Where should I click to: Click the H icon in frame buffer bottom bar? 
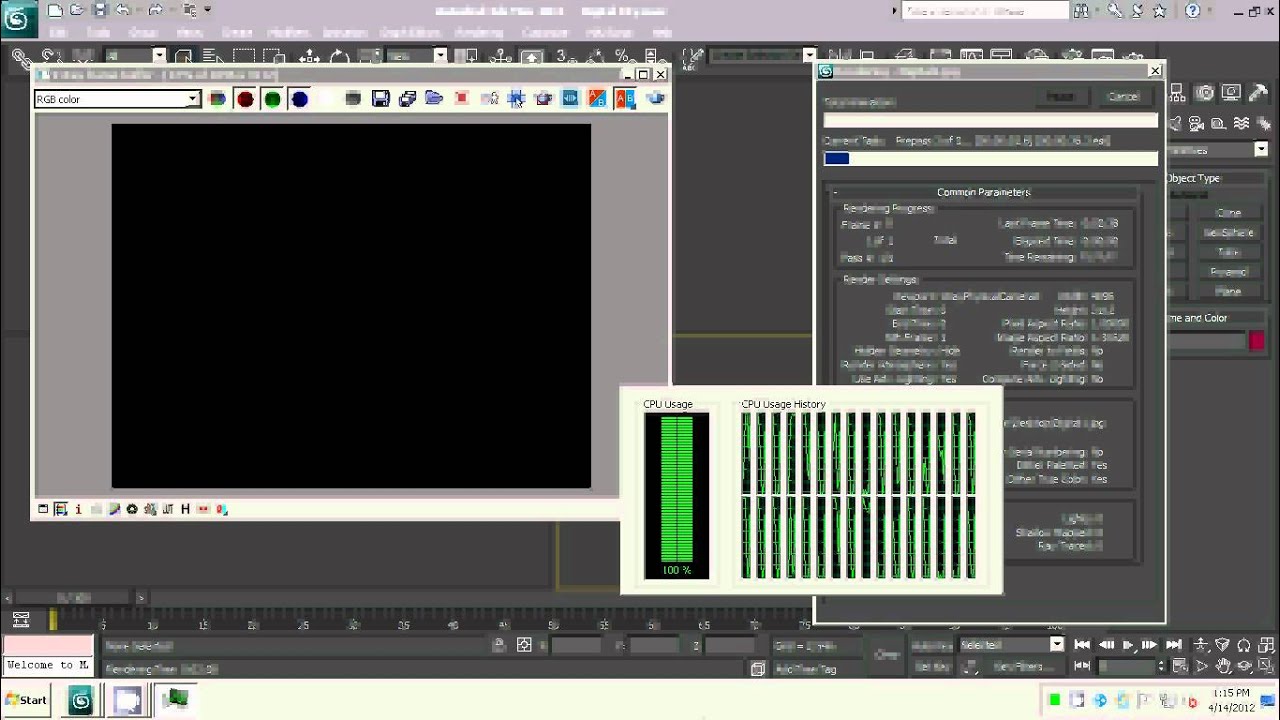click(185, 509)
